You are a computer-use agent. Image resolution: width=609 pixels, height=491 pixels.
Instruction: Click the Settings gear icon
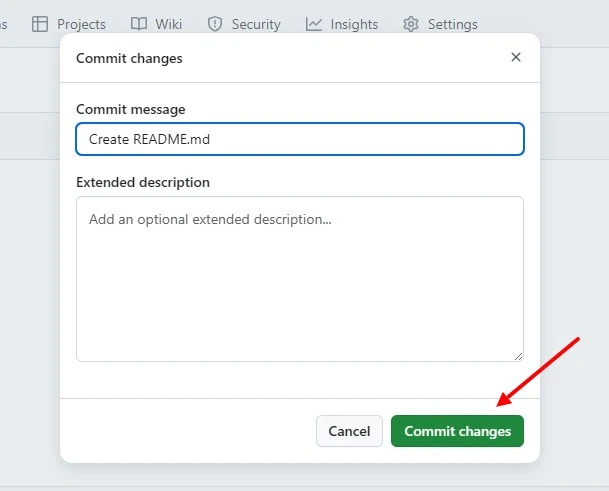coord(411,24)
